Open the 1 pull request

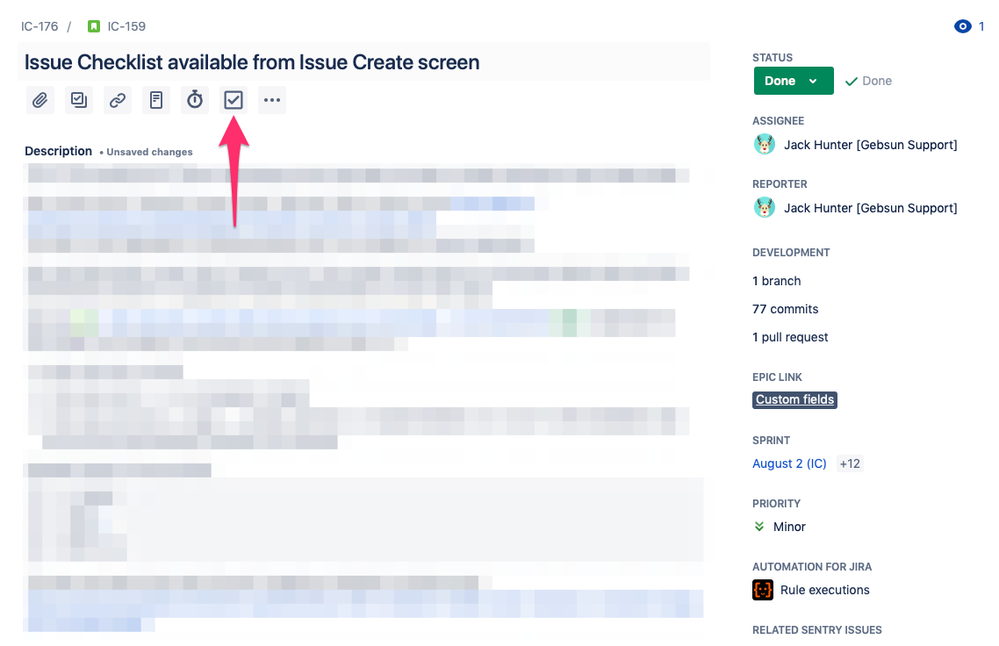(x=790, y=337)
